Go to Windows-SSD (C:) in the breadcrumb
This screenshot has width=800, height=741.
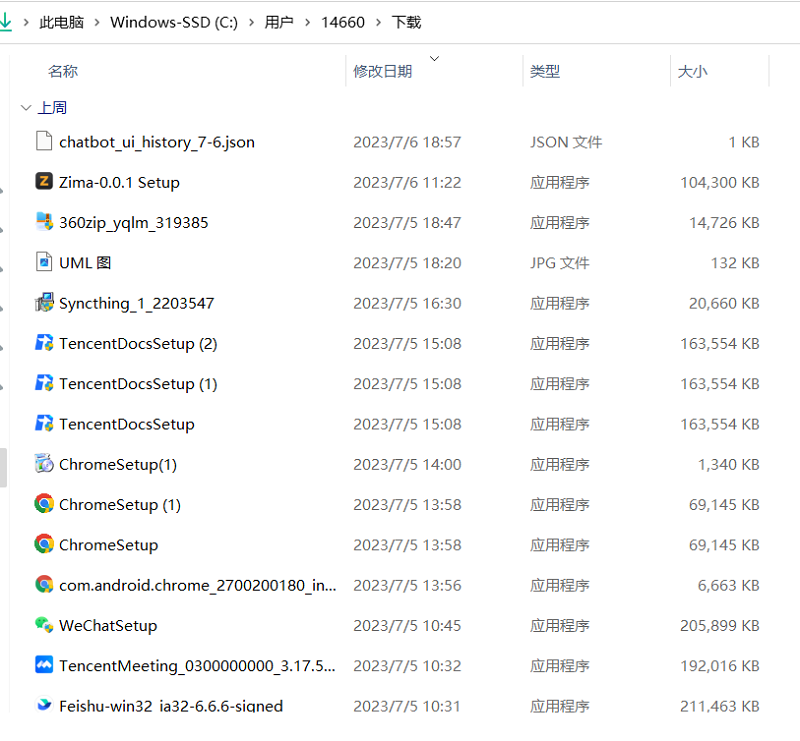[174, 22]
